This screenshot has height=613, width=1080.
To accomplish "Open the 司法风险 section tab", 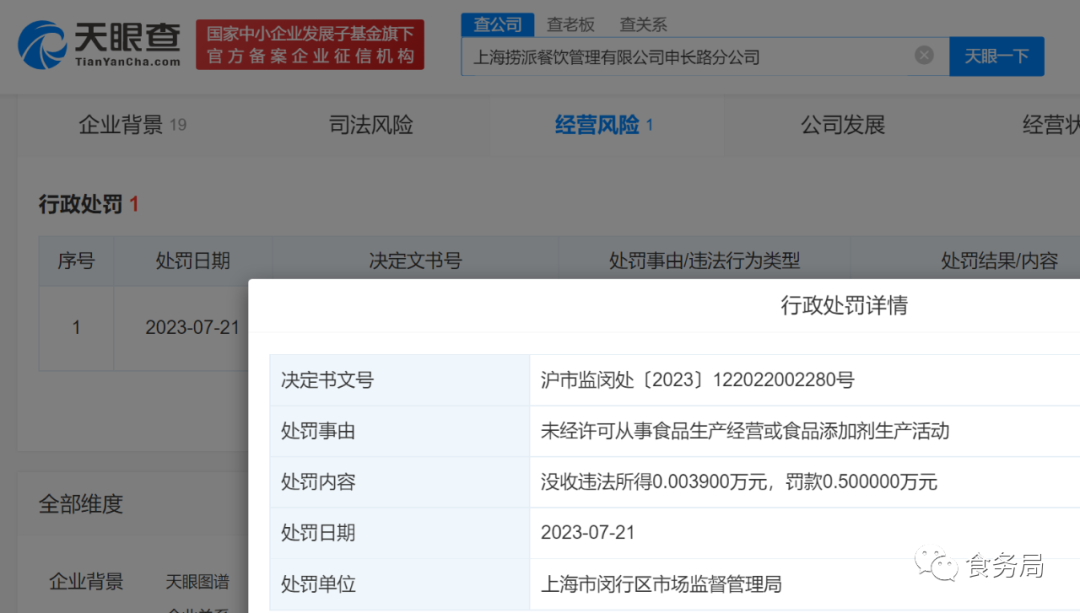I will point(371,125).
